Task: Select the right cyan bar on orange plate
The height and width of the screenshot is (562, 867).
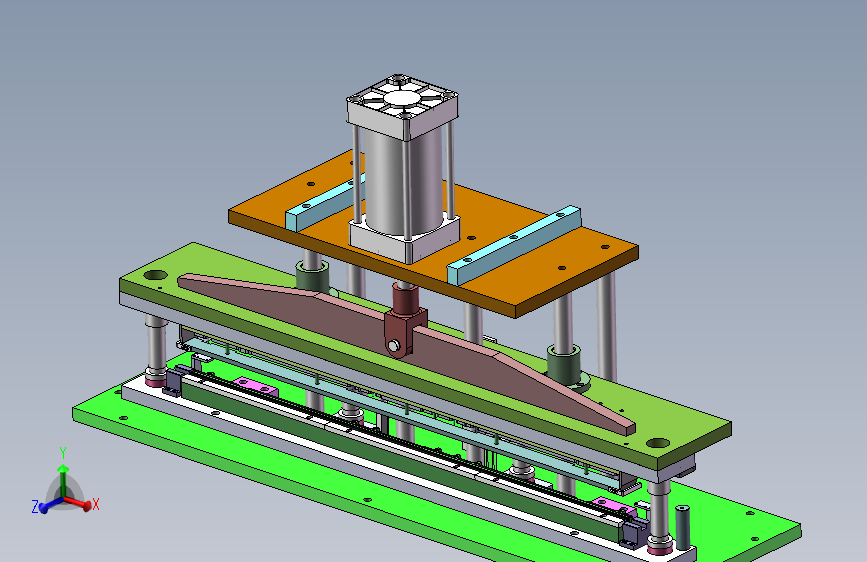Action: point(514,245)
